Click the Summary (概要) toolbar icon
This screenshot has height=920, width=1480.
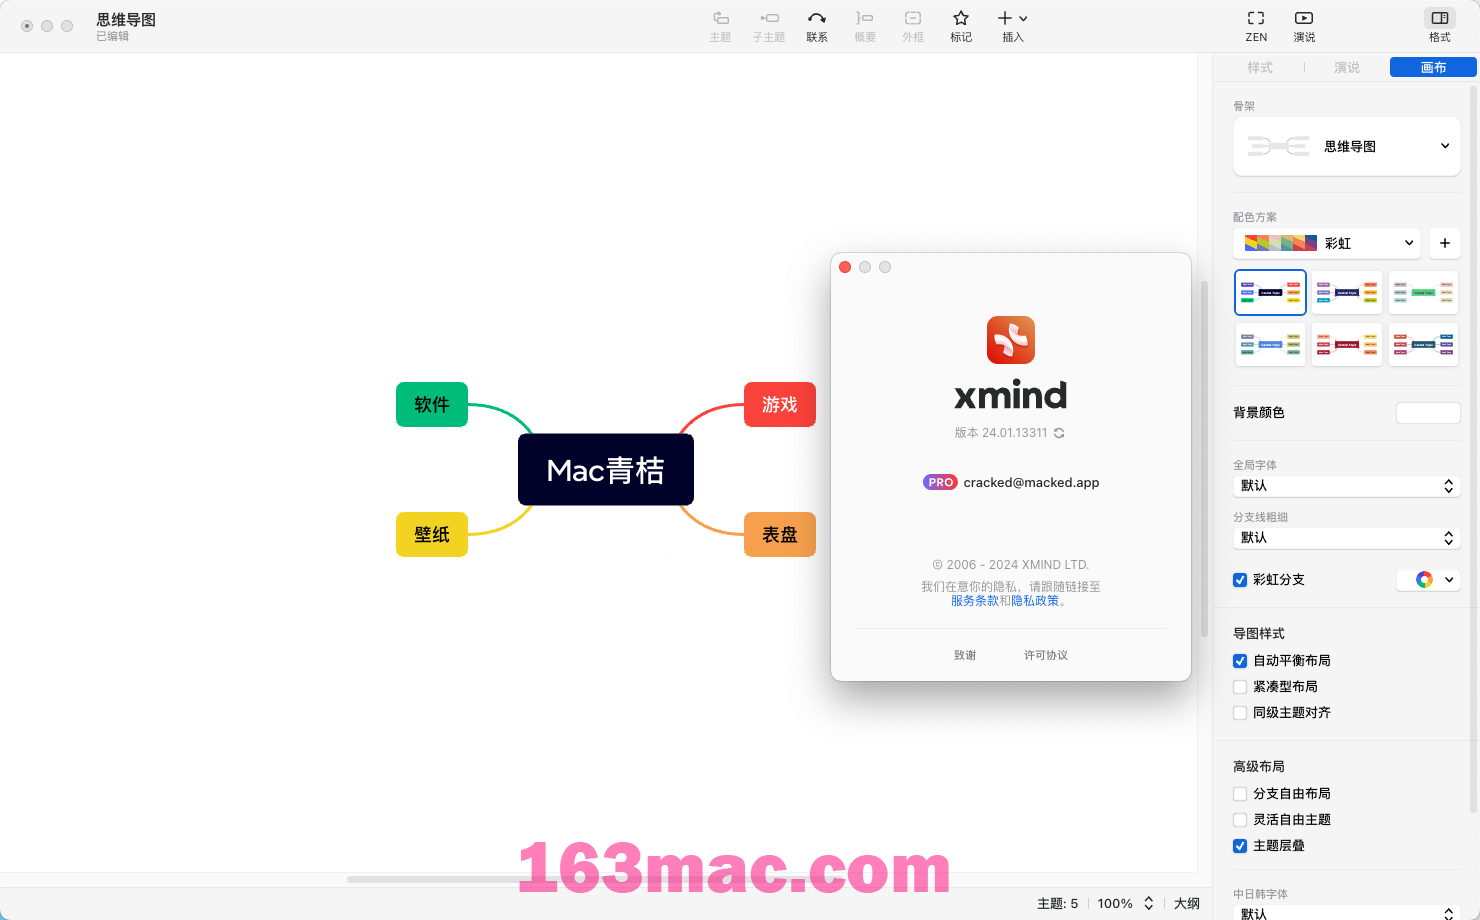(865, 18)
